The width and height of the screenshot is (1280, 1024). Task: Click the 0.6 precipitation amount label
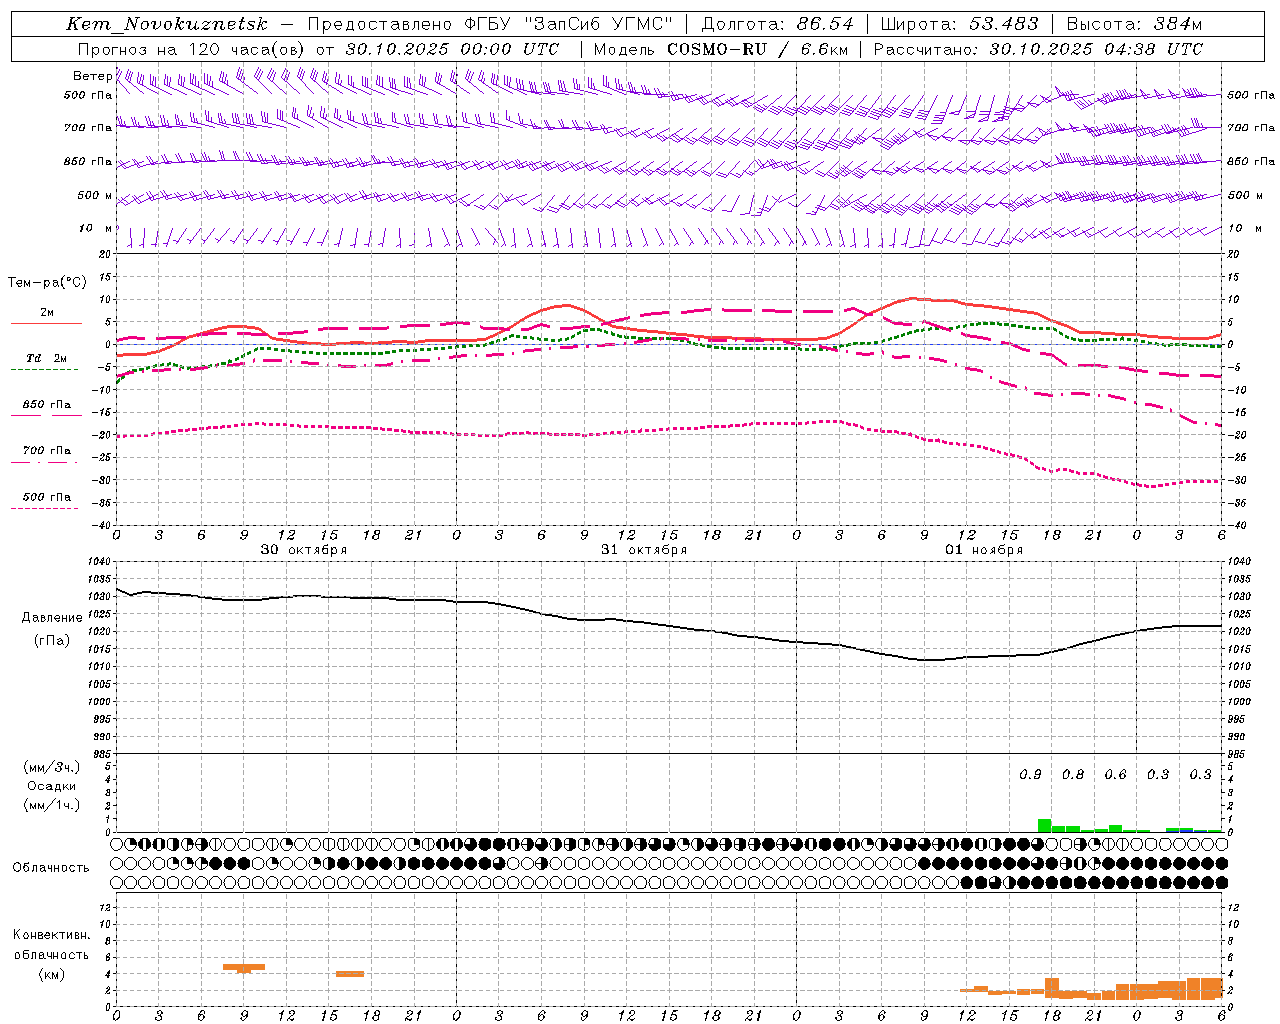tap(1115, 774)
